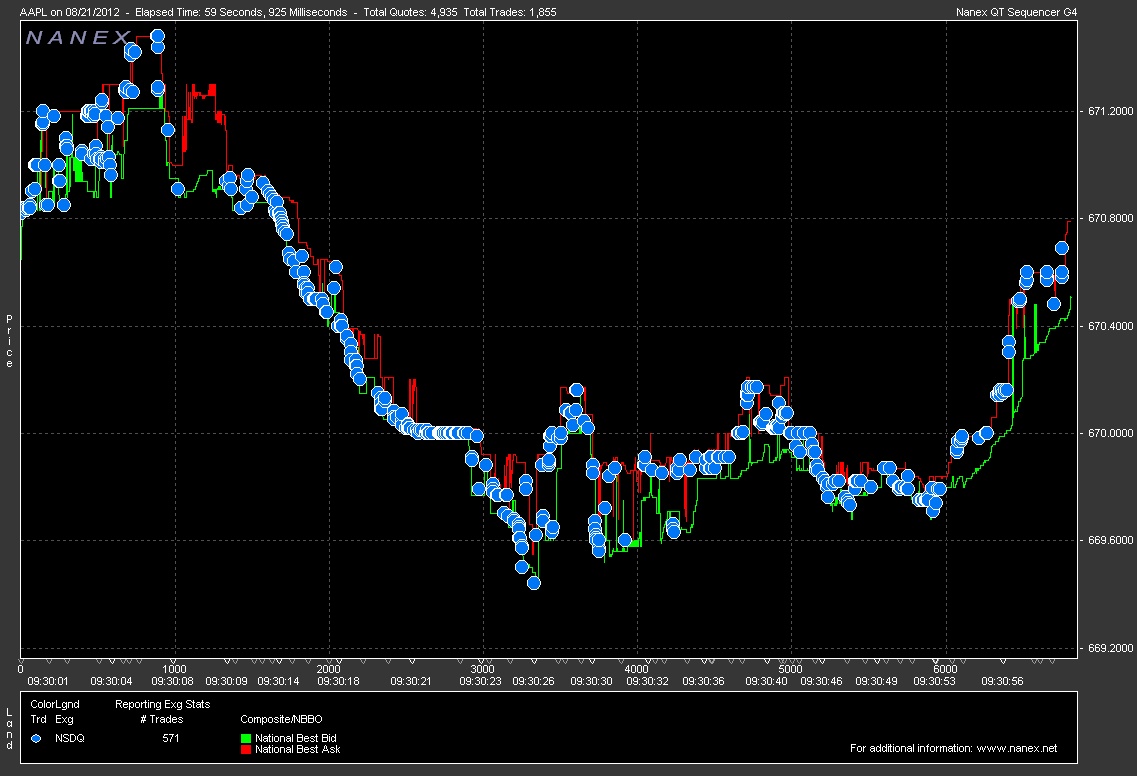Click the 670.8000 price axis label
The width and height of the screenshot is (1137, 776).
[1110, 218]
